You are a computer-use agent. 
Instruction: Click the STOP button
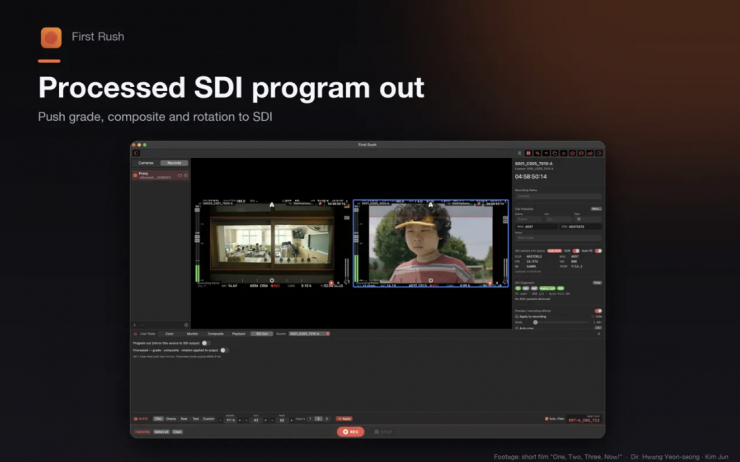(383, 432)
